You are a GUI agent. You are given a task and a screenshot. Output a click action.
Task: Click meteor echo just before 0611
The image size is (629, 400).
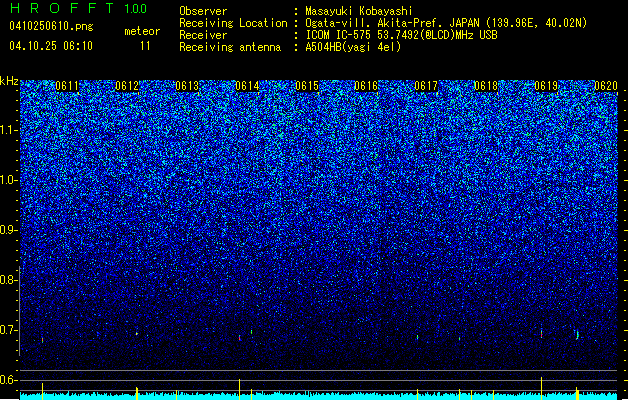[x=43, y=340]
